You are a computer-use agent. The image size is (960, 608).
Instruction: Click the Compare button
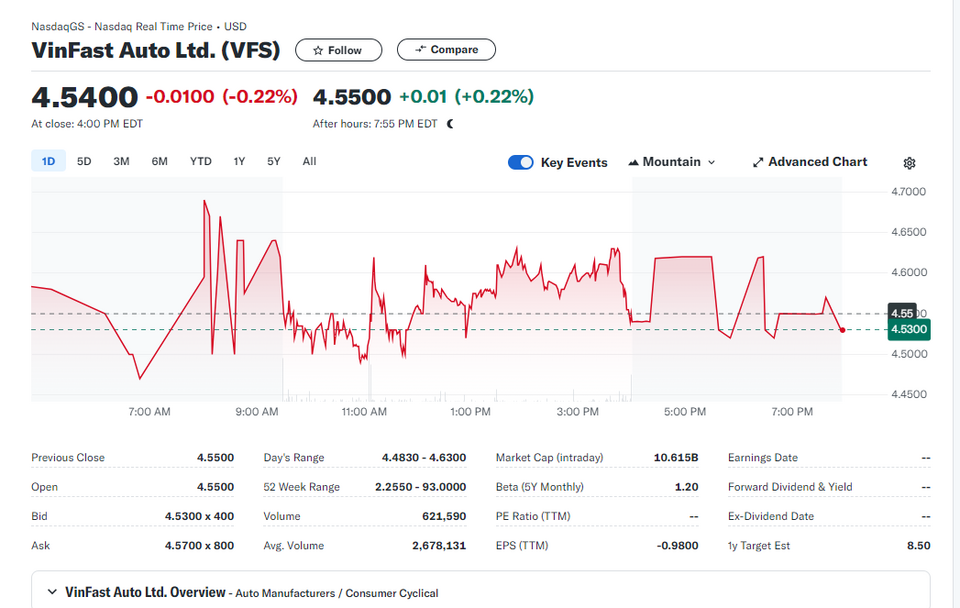446,50
